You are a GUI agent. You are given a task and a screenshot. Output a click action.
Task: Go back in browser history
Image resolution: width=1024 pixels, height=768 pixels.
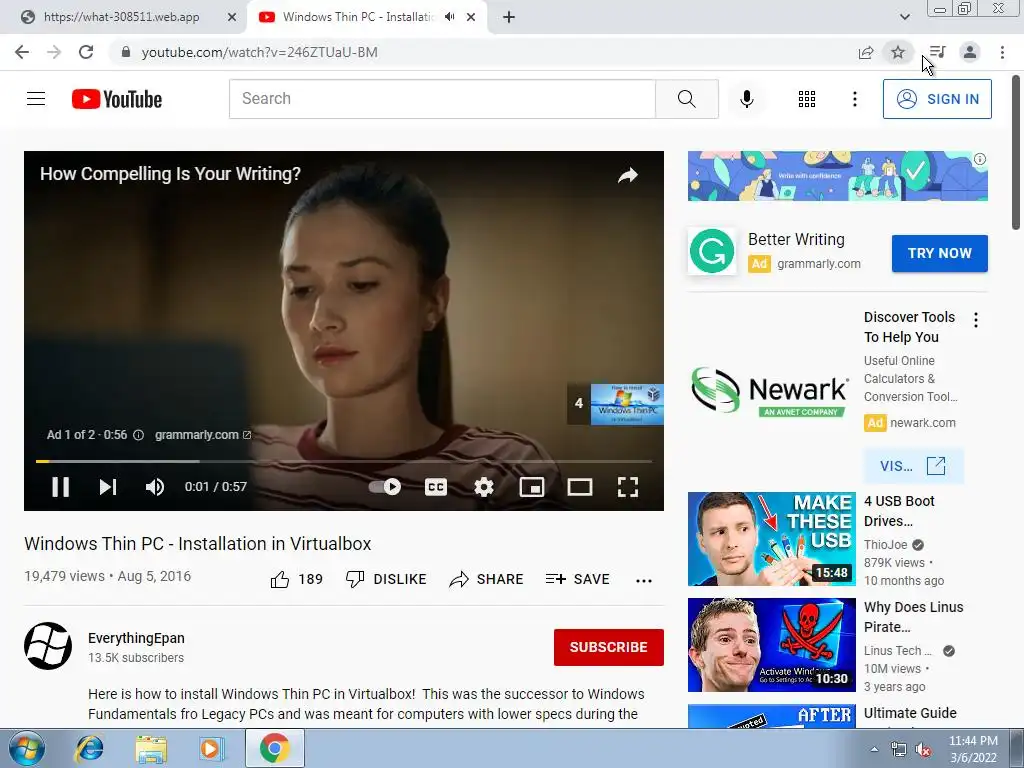[22, 52]
